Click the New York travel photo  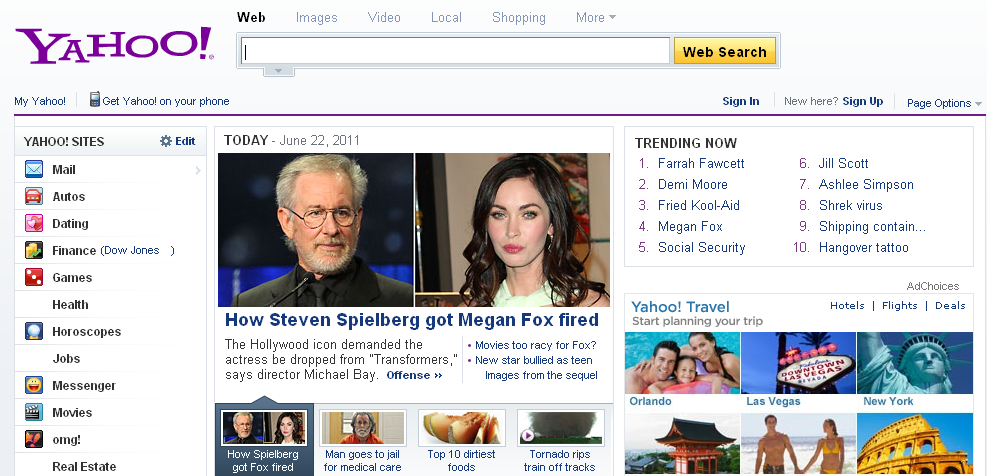click(x=915, y=363)
